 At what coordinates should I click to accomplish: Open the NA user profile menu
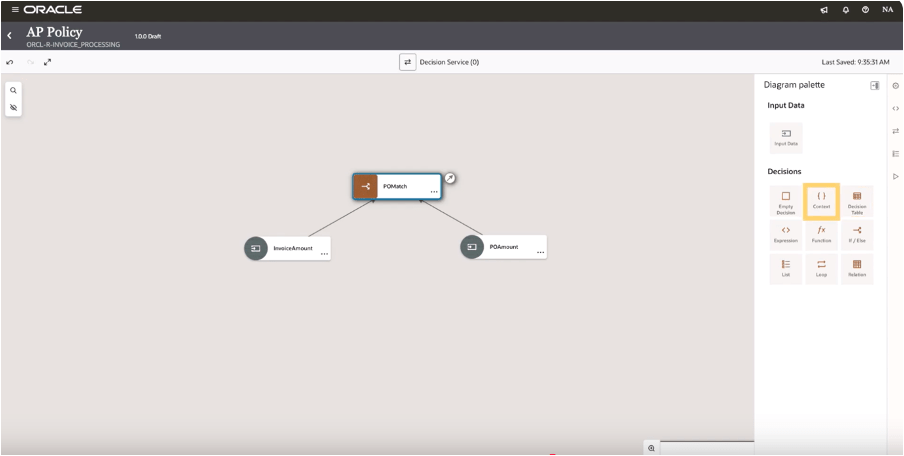click(887, 10)
